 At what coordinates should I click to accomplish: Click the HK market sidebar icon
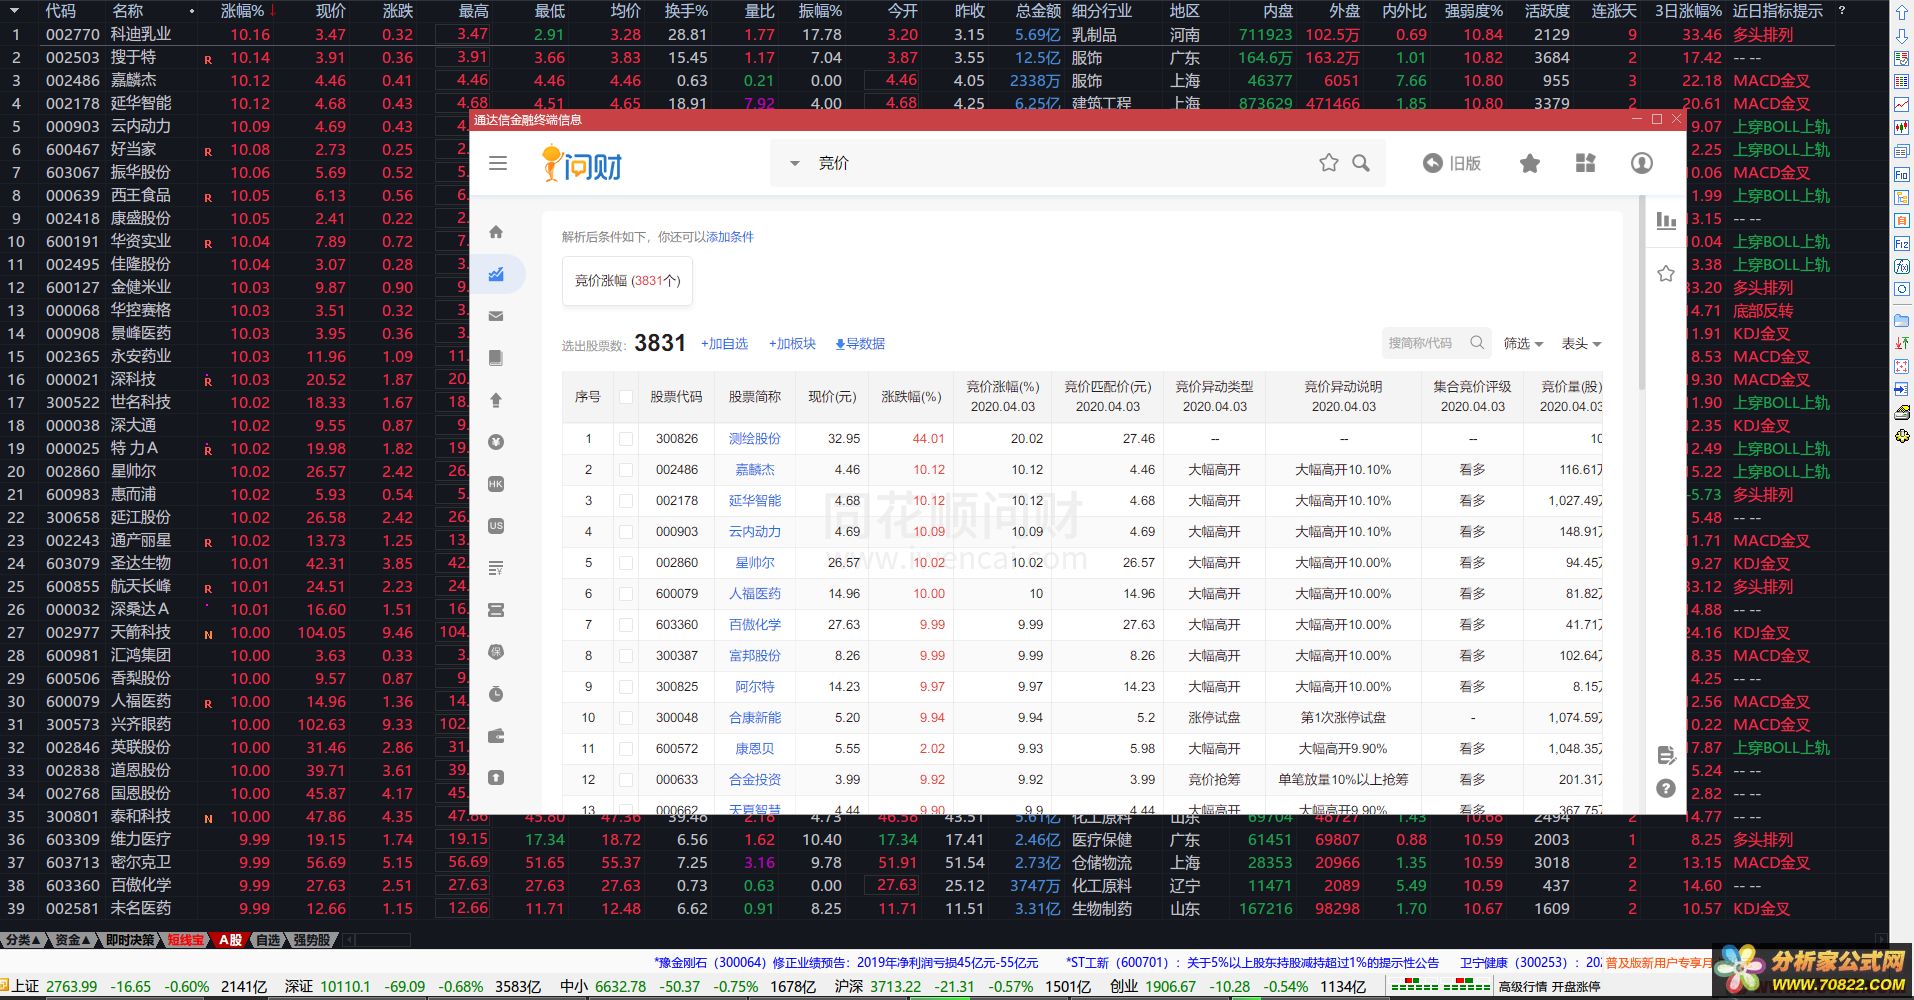tap(496, 484)
